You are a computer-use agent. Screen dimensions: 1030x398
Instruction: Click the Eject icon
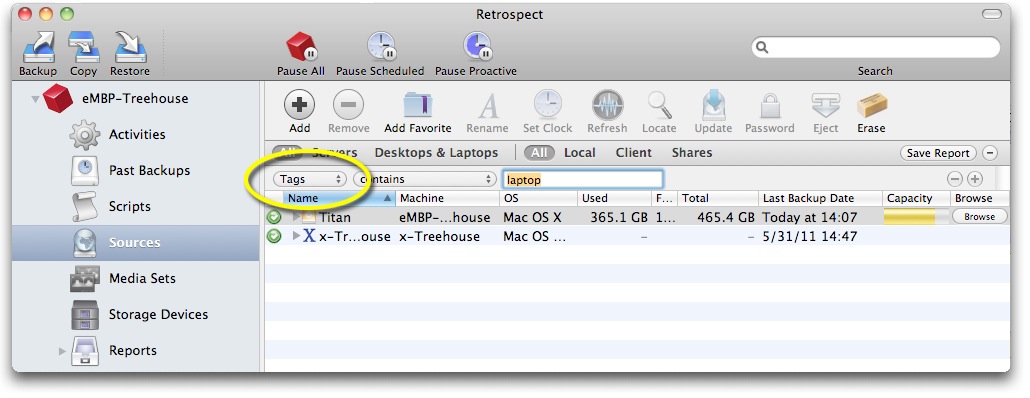[825, 104]
